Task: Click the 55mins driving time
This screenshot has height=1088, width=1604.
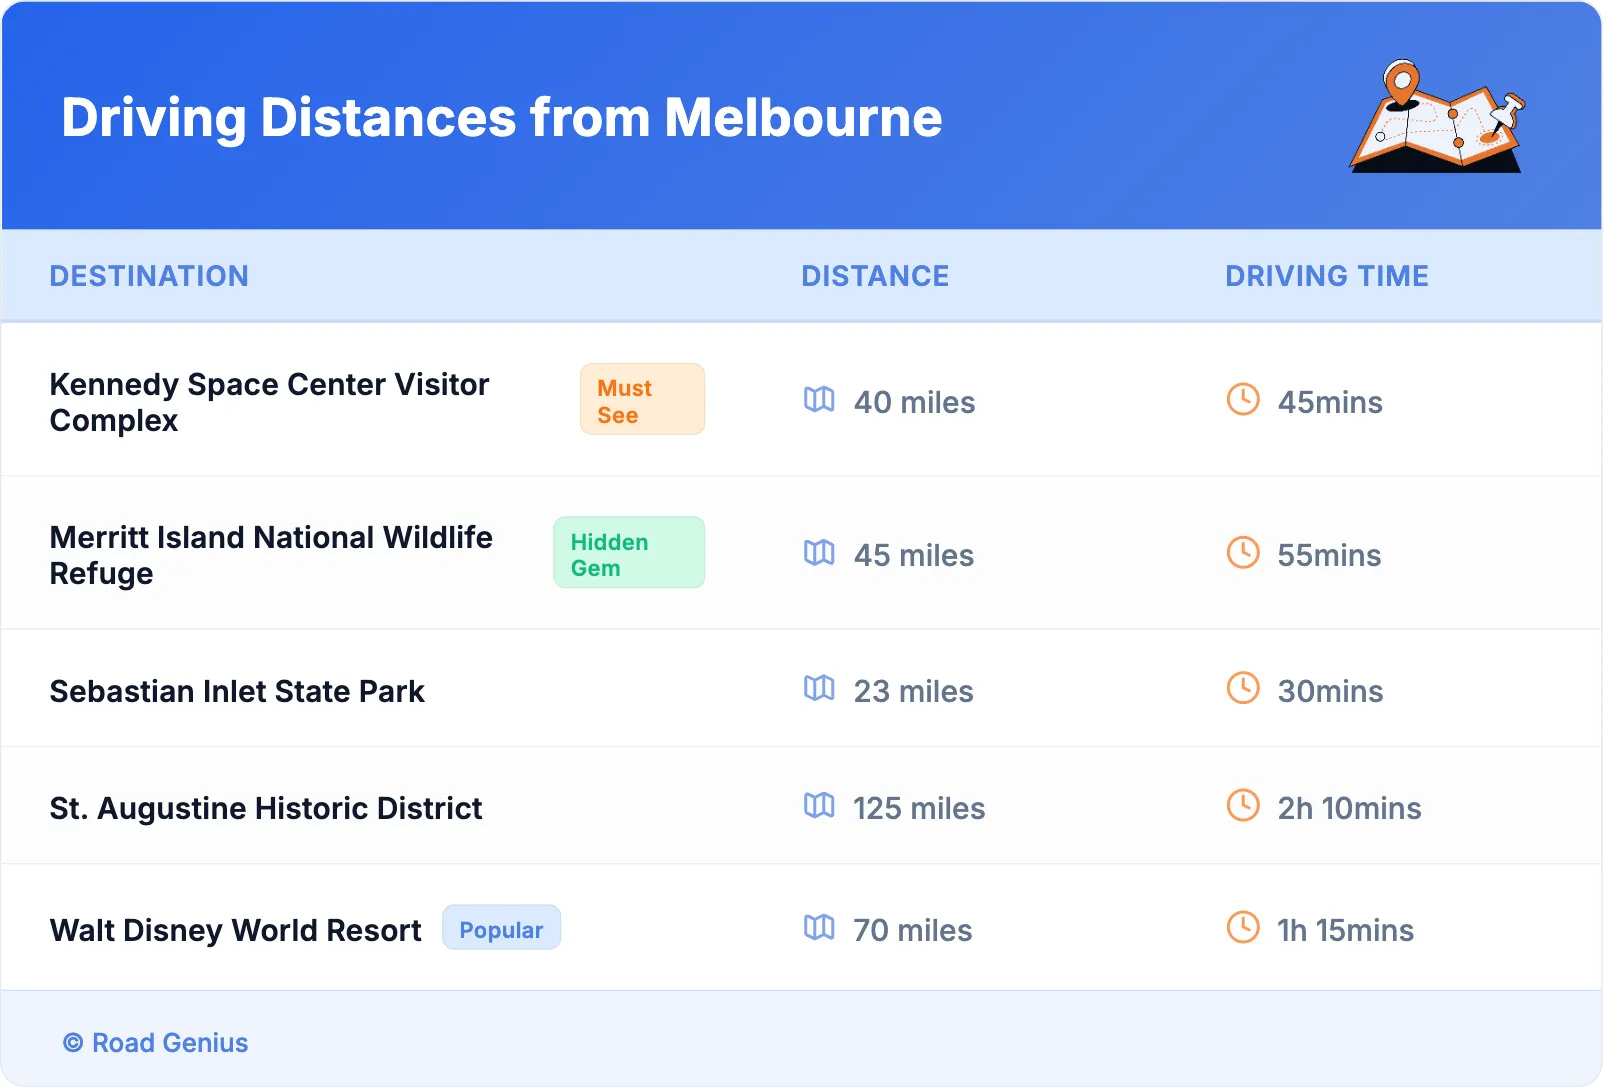Action: coord(1329,555)
